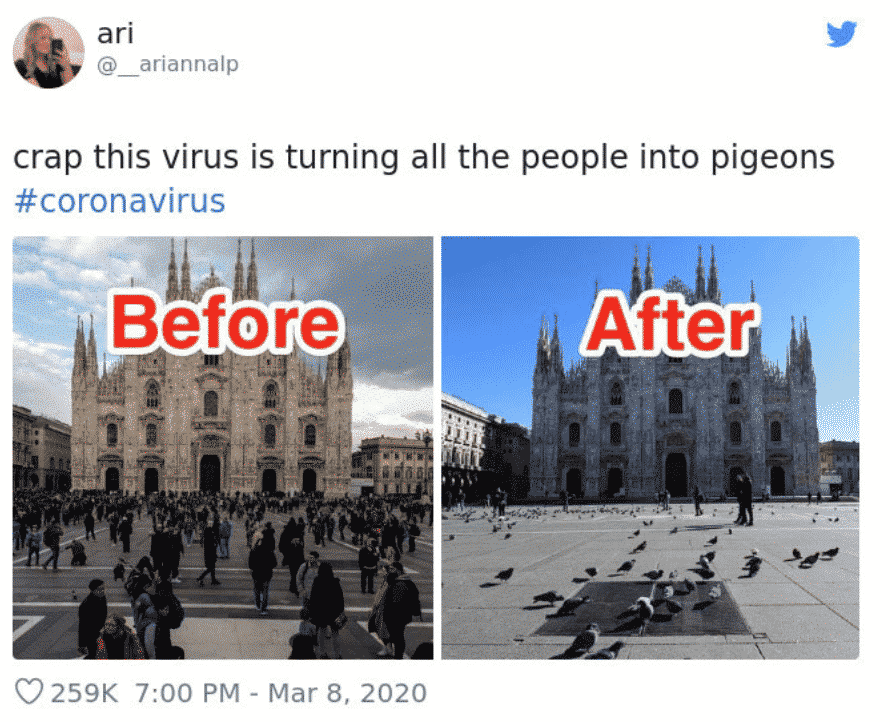Like the tweet with the heart icon
890x722 pixels.
(x=29, y=691)
